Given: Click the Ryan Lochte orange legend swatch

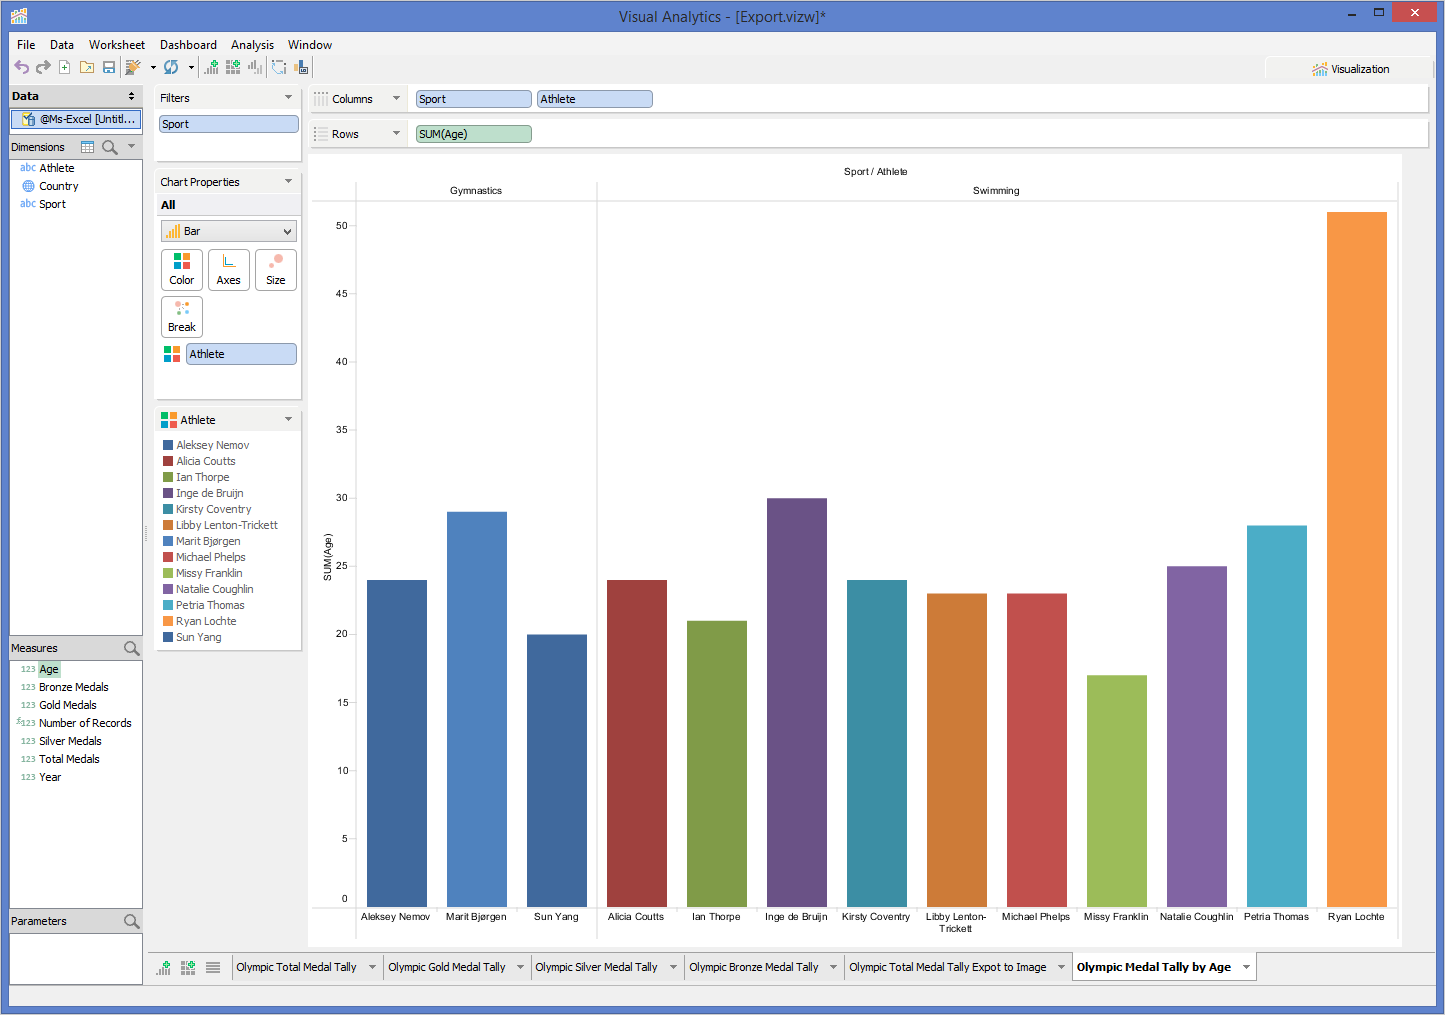Looking at the screenshot, I should [x=168, y=621].
